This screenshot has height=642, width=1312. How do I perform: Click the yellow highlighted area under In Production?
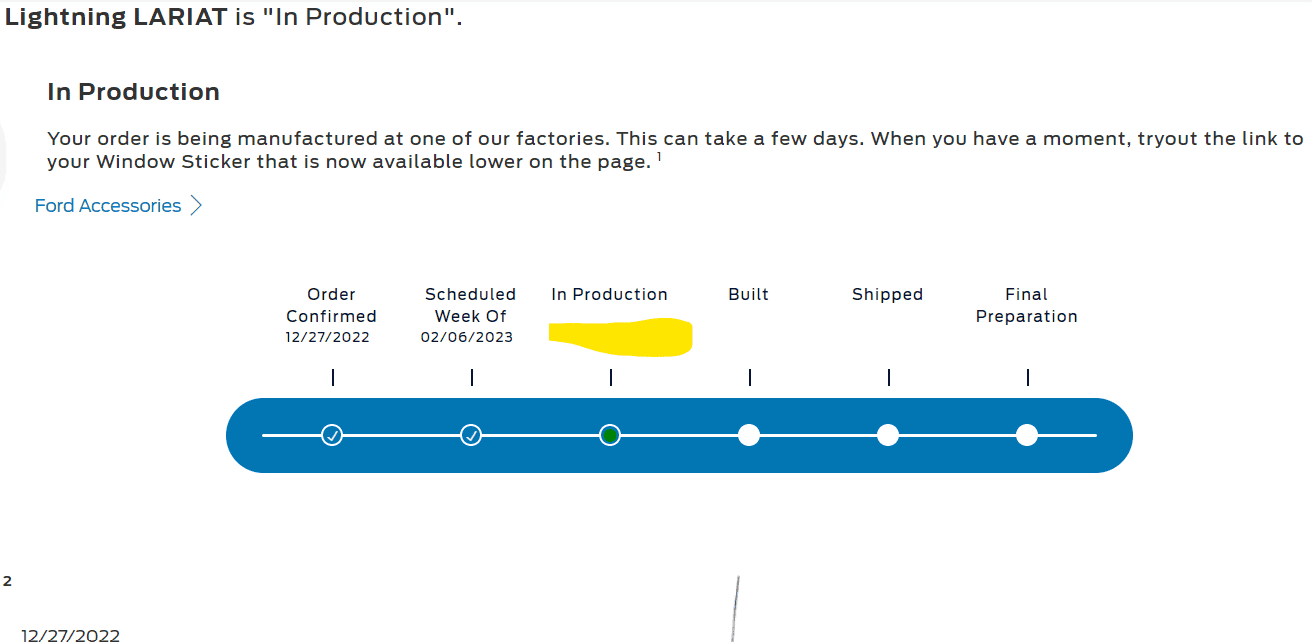(621, 337)
